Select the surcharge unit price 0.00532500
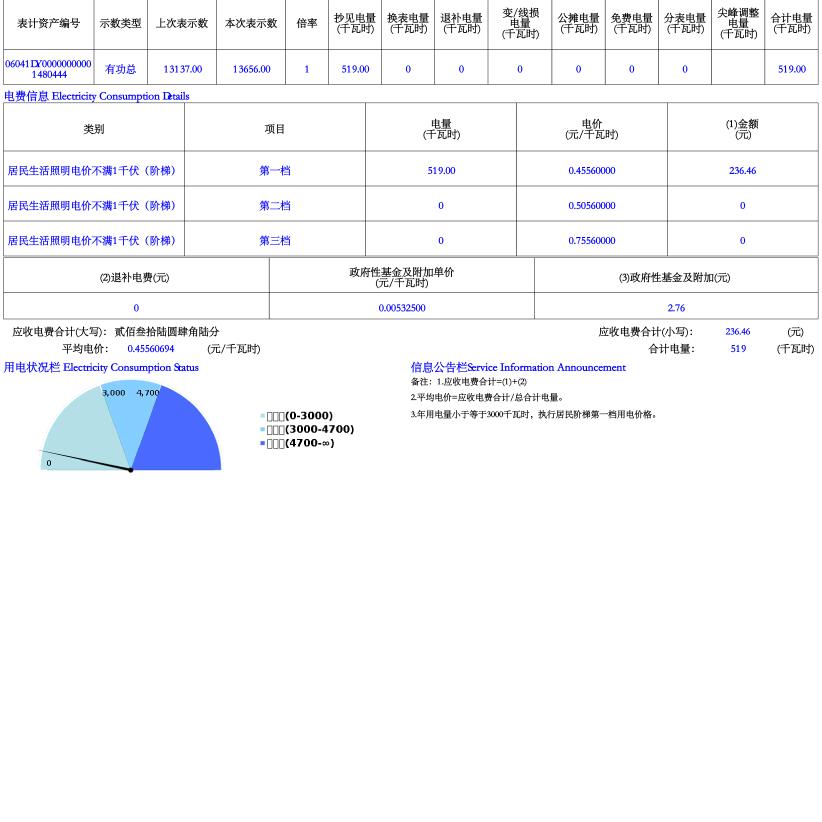 (x=402, y=308)
